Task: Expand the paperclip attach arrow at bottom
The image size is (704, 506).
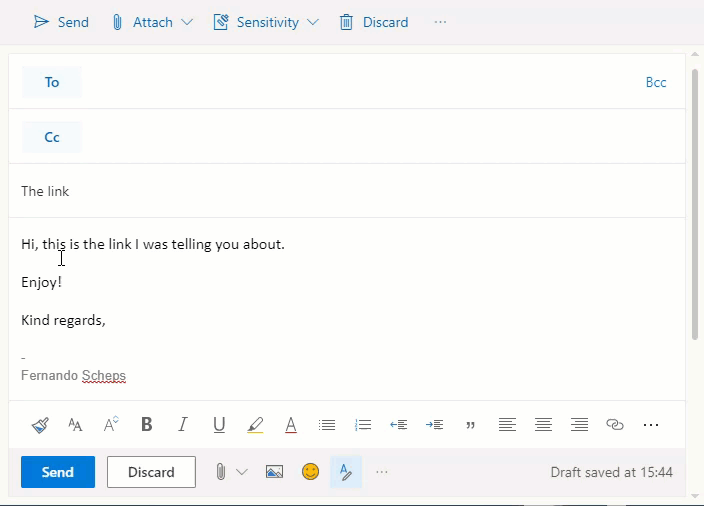Action: click(x=241, y=472)
